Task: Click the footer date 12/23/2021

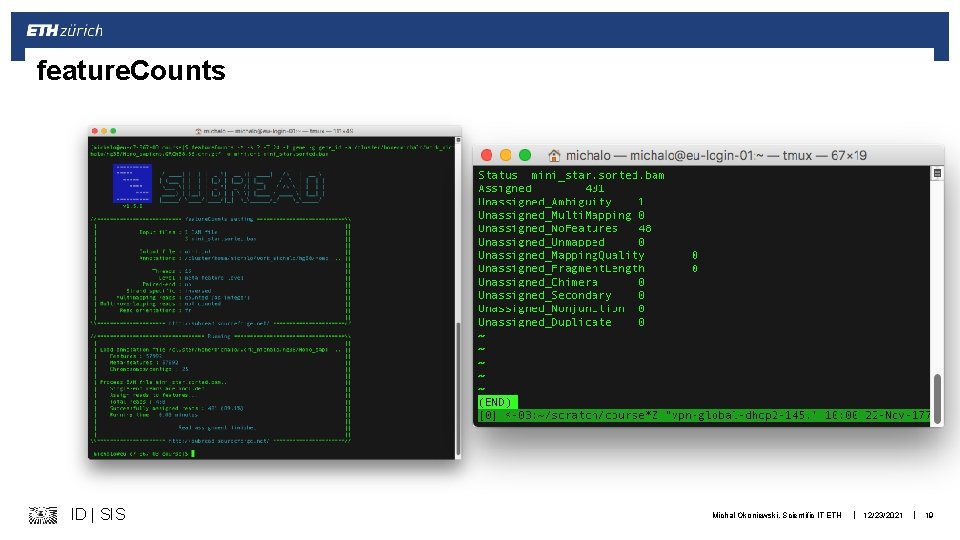Action: pos(882,516)
